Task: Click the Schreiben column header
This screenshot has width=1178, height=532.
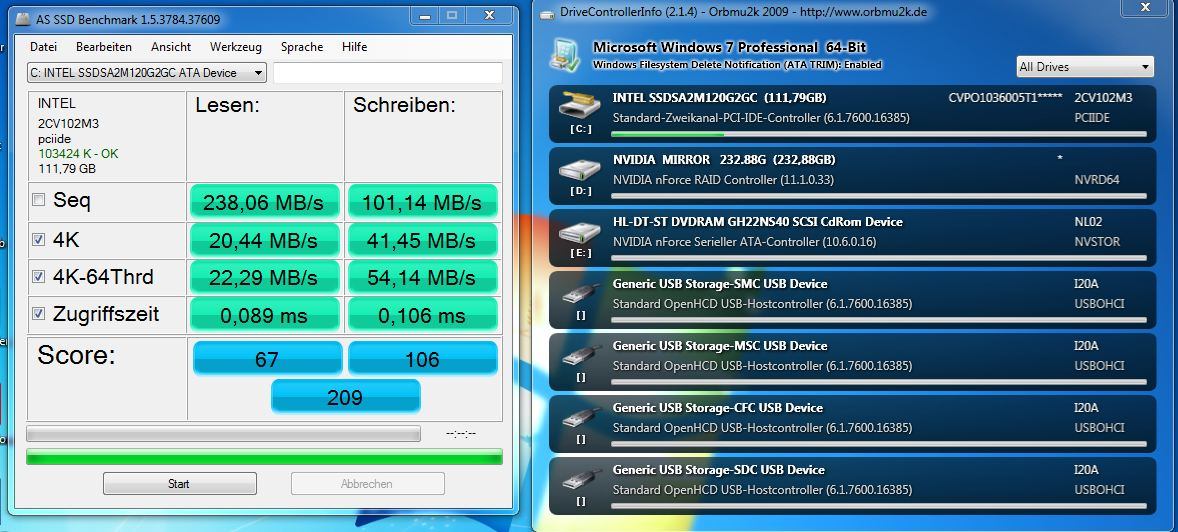Action: pyautogui.click(x=404, y=106)
